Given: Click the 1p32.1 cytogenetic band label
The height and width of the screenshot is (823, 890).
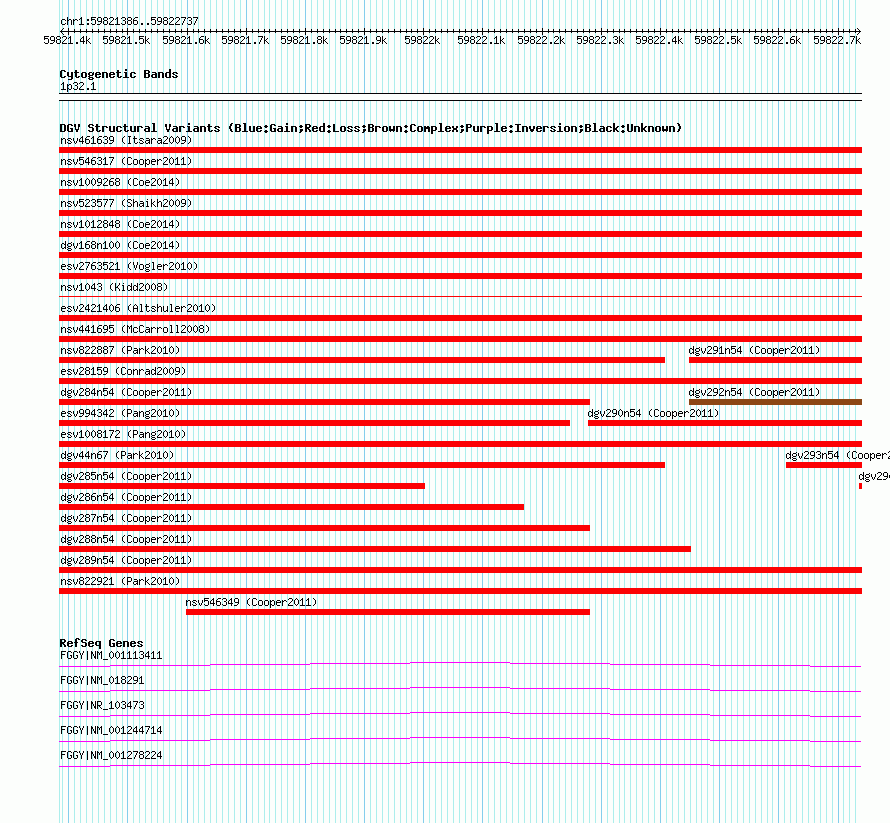Looking at the screenshot, I should tap(78, 86).
